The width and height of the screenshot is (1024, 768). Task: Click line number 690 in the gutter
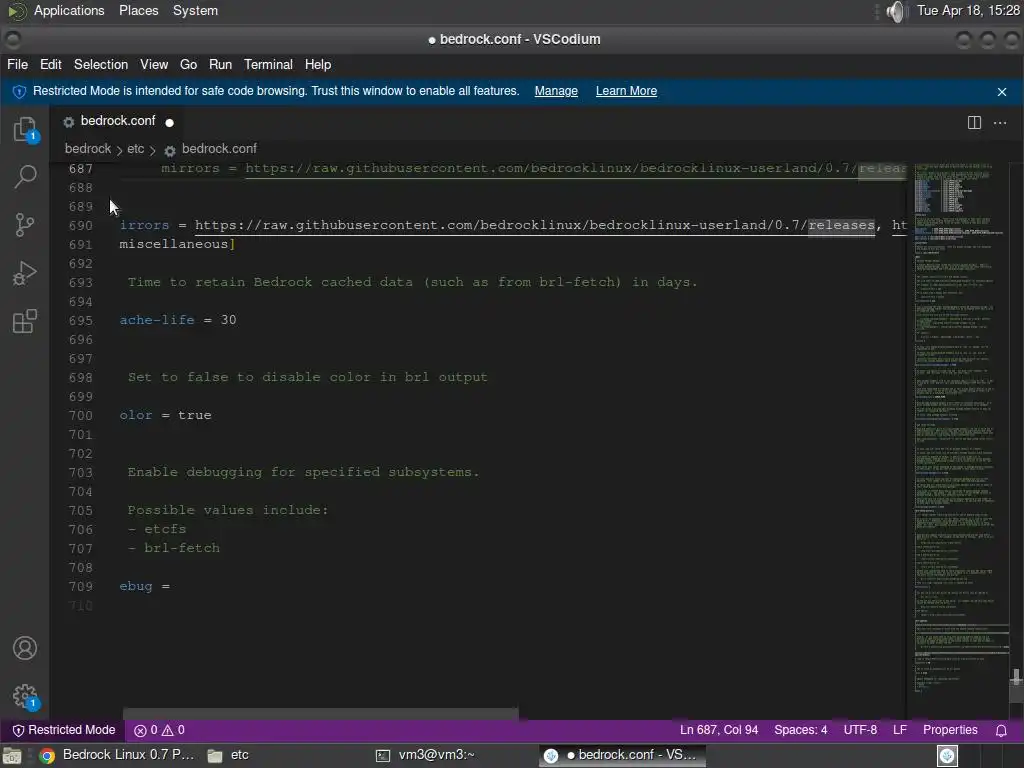(81, 226)
